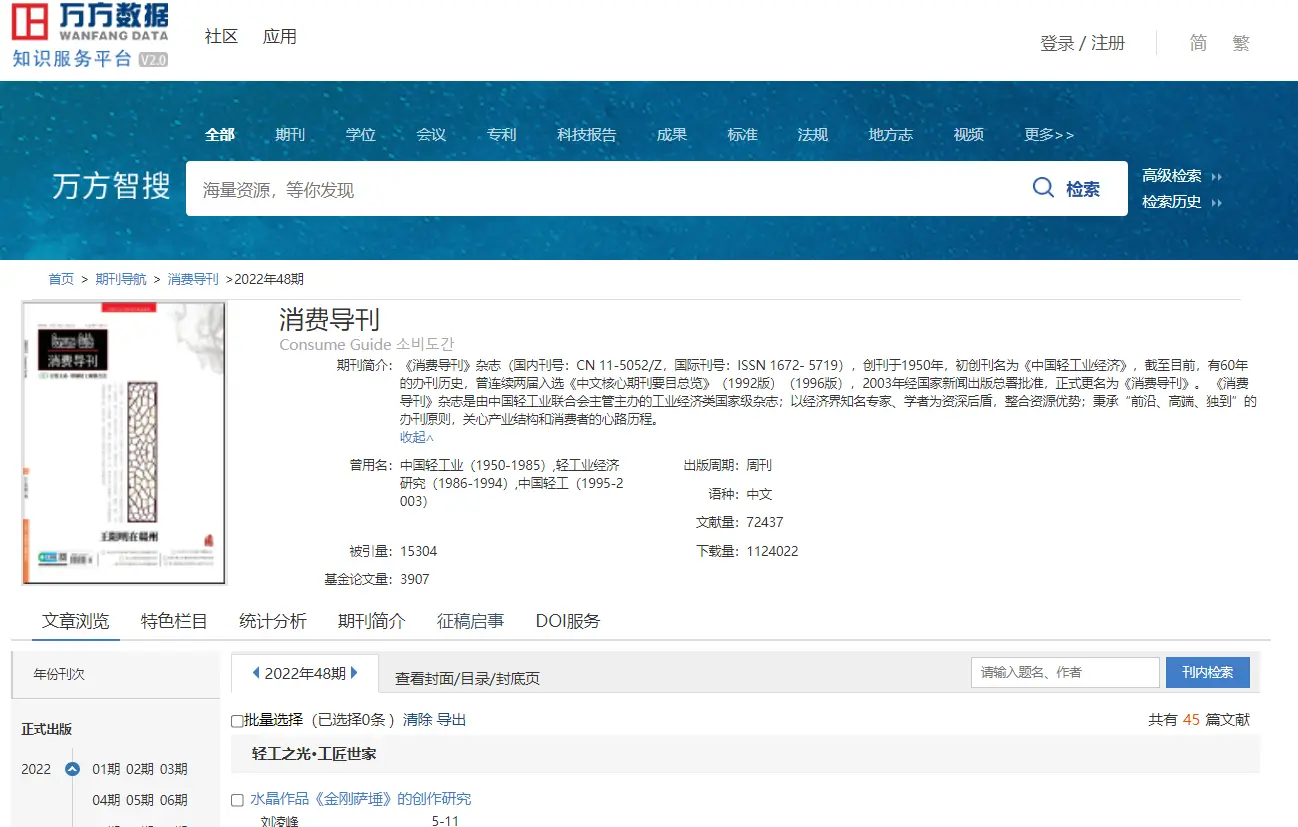Click the 刊内检索 button
The height and width of the screenshot is (827, 1298).
tap(1207, 672)
